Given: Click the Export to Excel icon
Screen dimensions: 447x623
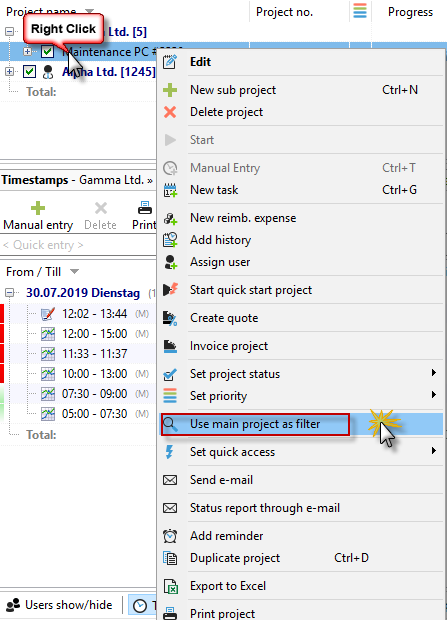Looking at the screenshot, I should point(170,586).
